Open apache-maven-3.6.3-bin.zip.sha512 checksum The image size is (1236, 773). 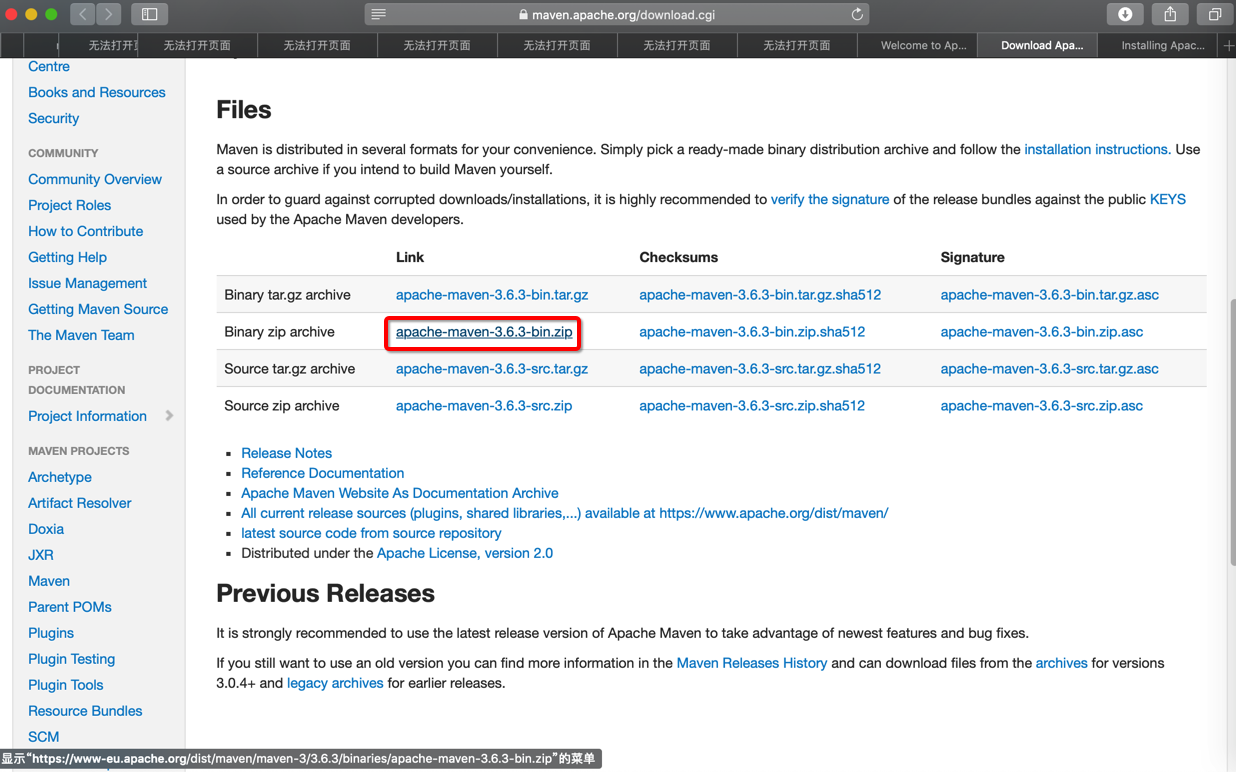pyautogui.click(x=752, y=332)
